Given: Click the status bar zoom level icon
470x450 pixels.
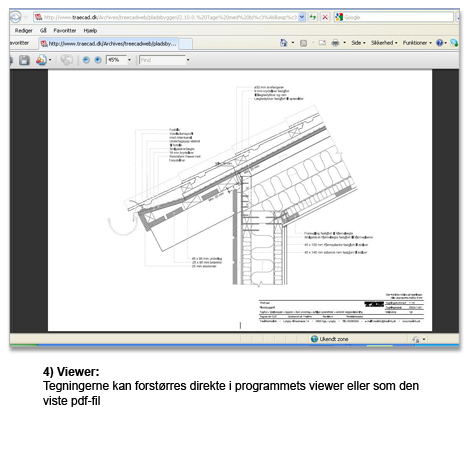Looking at the screenshot, I should [x=416, y=339].
